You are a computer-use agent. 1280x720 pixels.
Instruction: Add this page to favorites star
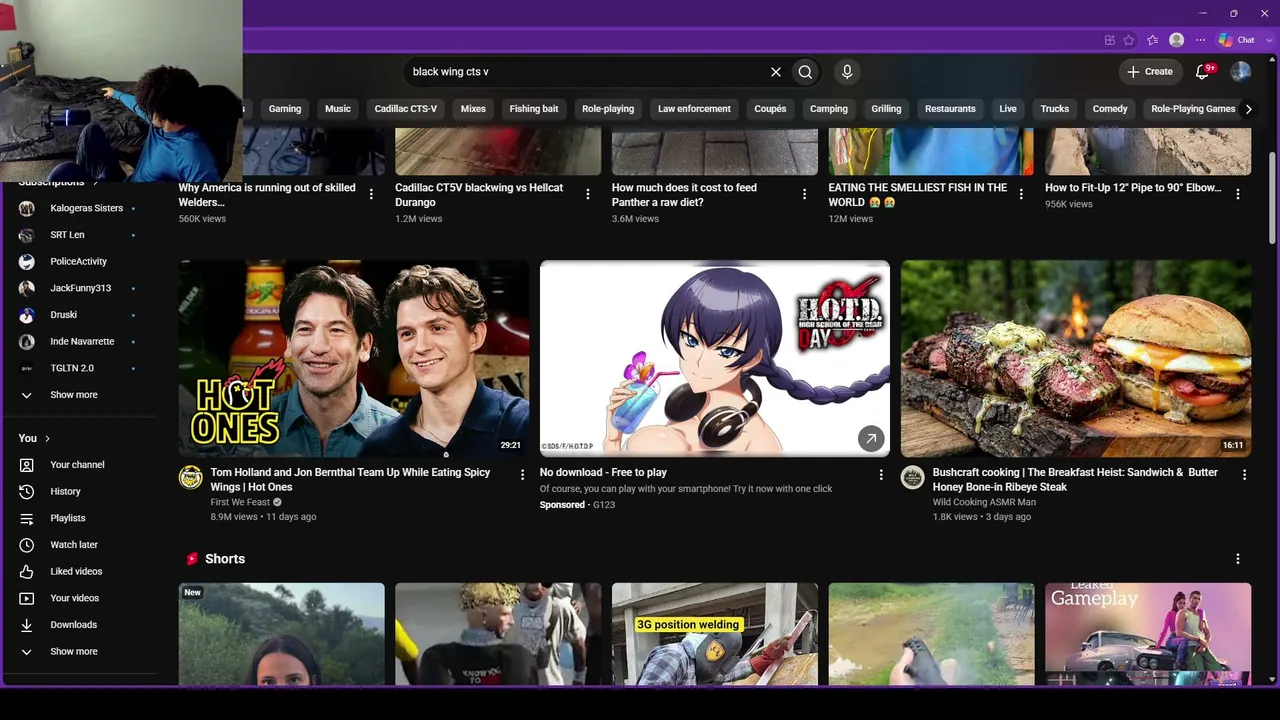coord(1129,40)
